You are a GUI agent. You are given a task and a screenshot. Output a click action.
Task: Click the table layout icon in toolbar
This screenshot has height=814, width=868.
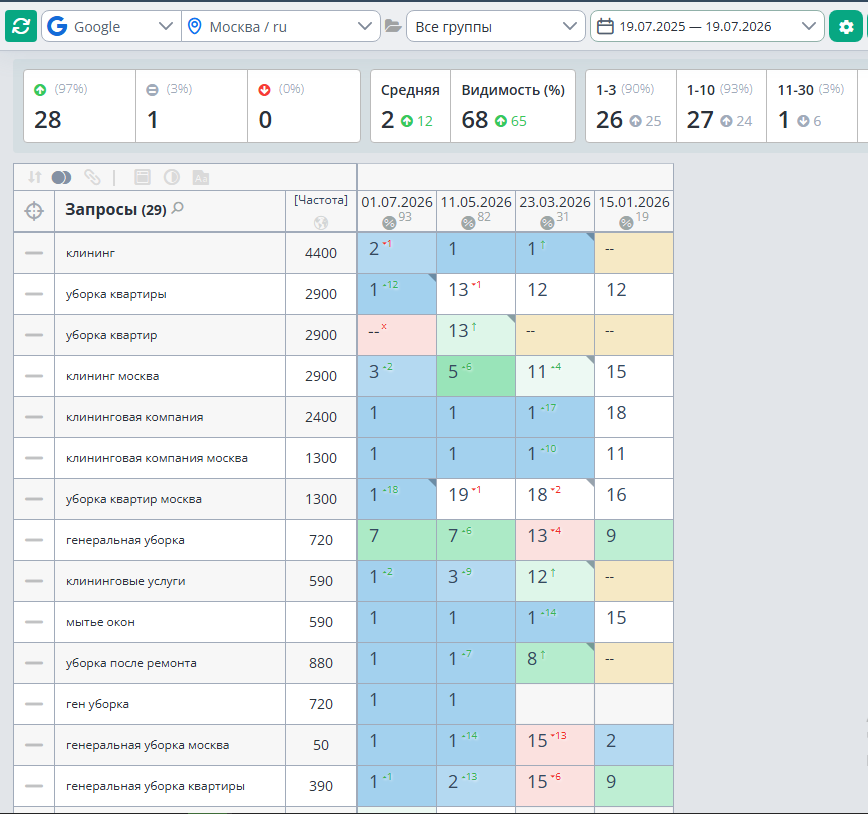(142, 177)
